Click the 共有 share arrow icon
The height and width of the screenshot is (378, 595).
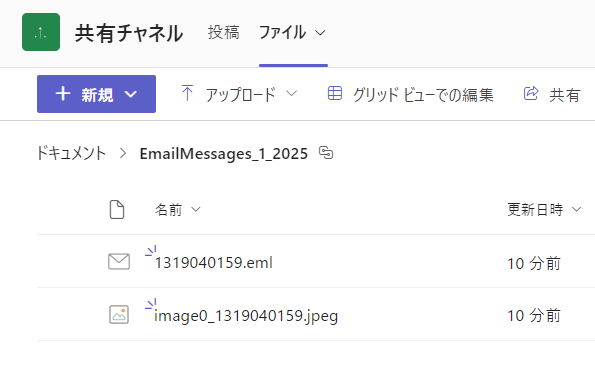(x=531, y=93)
